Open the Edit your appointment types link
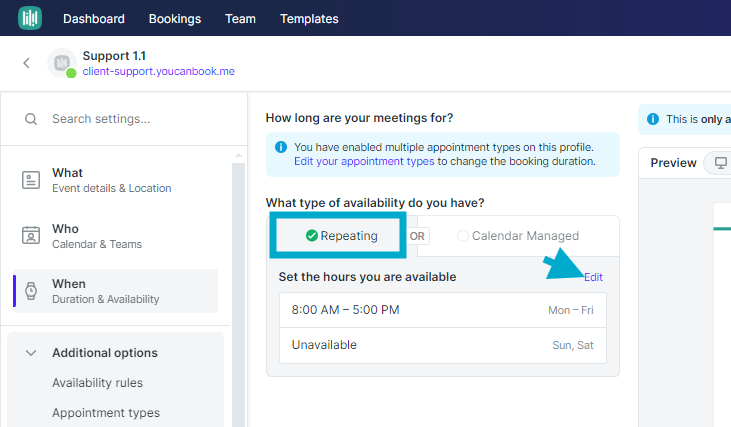Screen dimensions: 731x427 (x=364, y=161)
